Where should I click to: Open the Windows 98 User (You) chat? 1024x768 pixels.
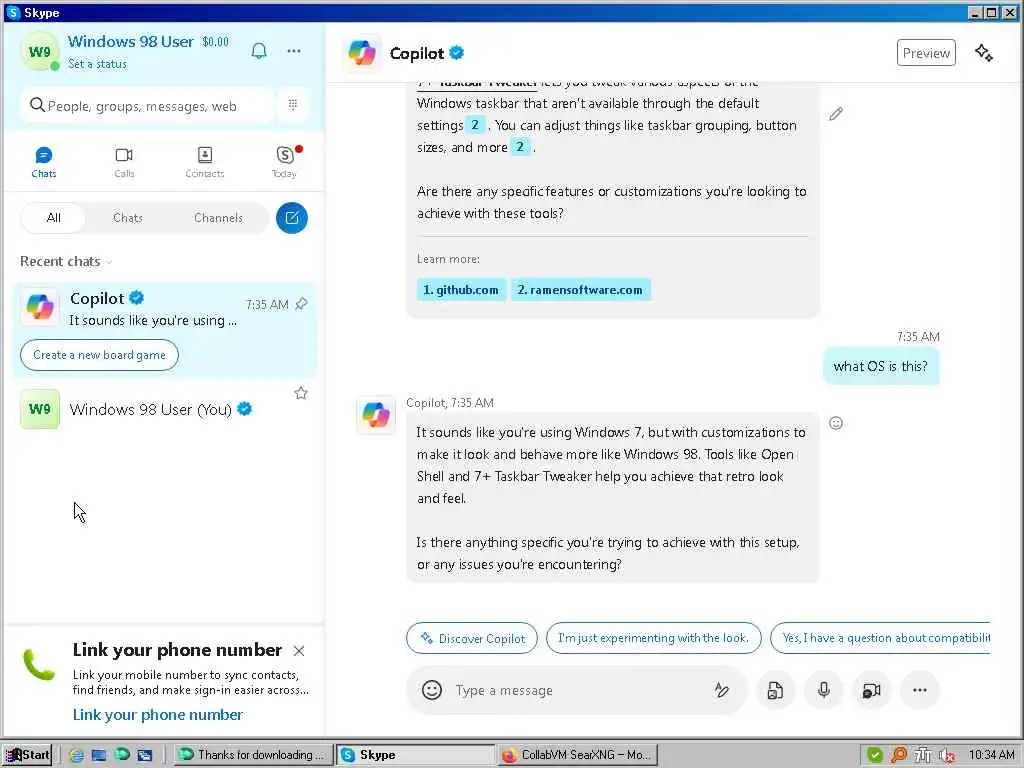[165, 409]
